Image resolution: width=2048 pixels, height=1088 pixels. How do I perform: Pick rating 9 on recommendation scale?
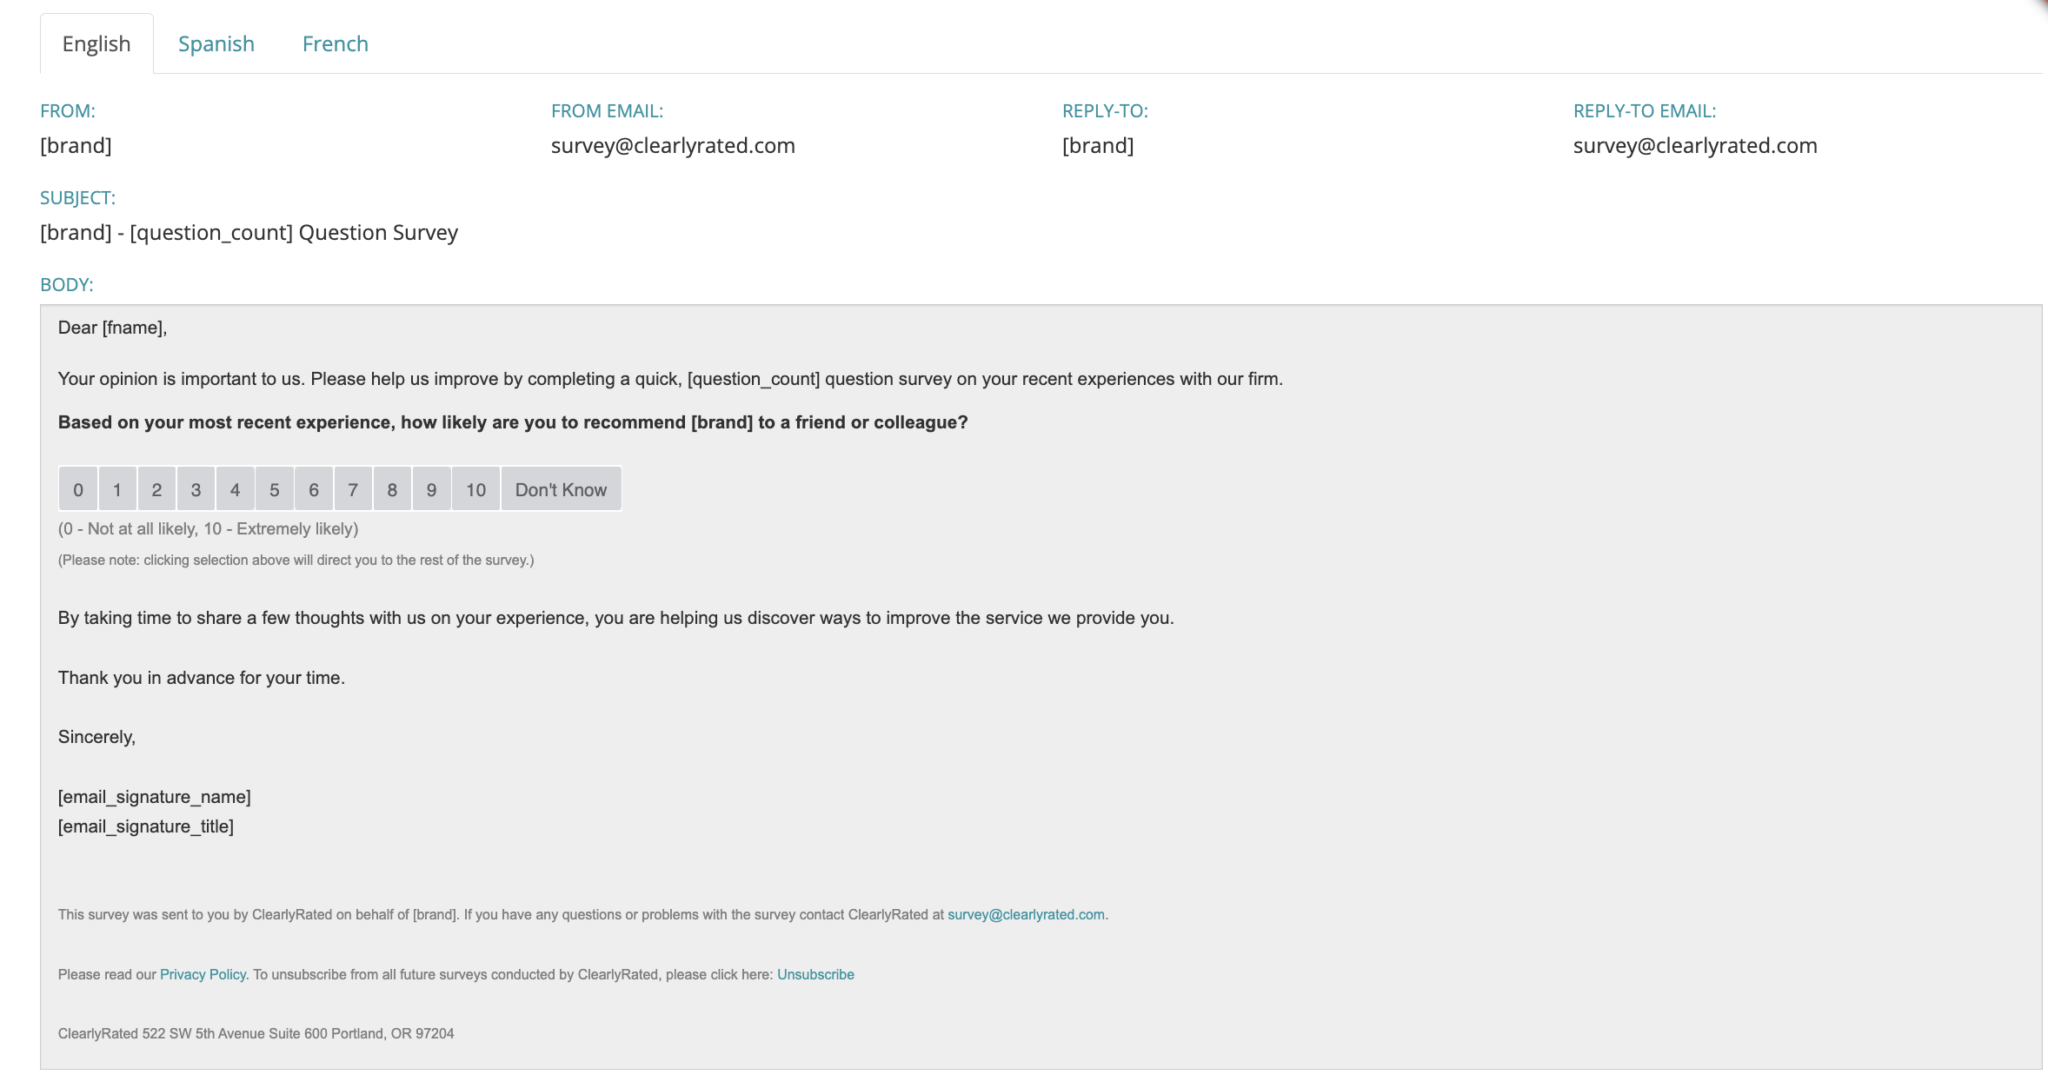[x=431, y=490]
